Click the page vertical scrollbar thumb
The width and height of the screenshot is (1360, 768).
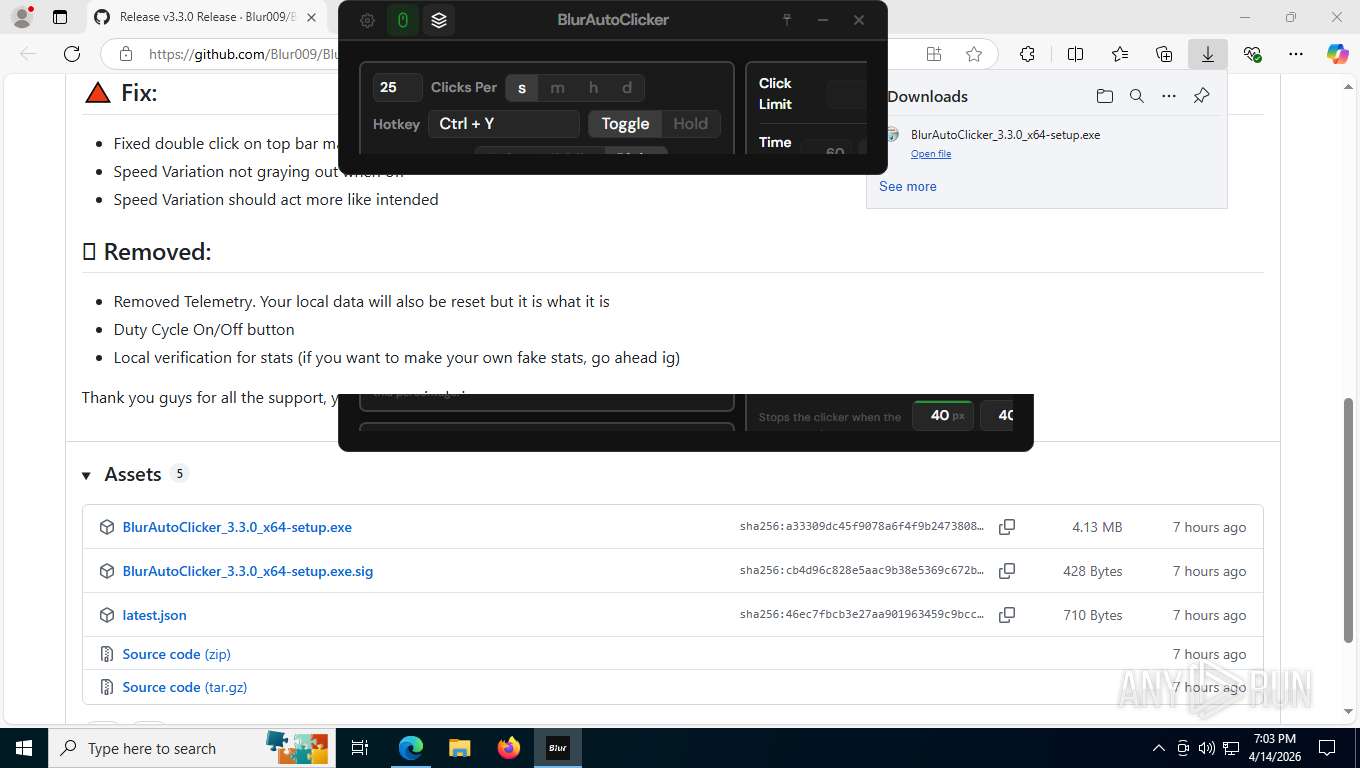point(1349,520)
